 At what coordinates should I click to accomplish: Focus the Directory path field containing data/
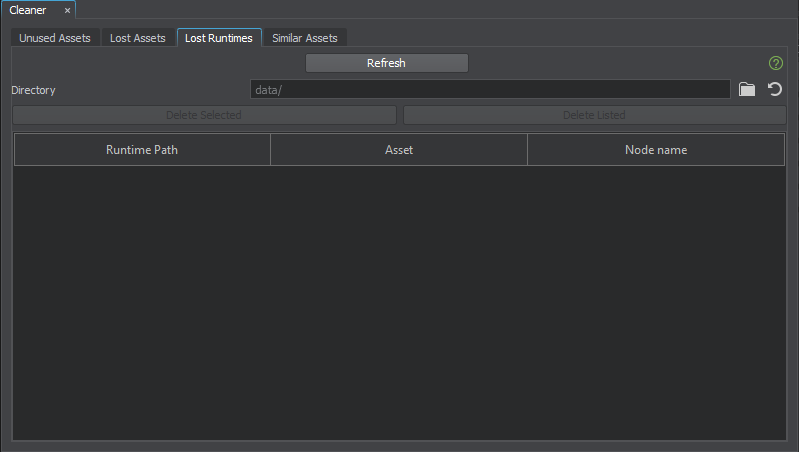490,90
